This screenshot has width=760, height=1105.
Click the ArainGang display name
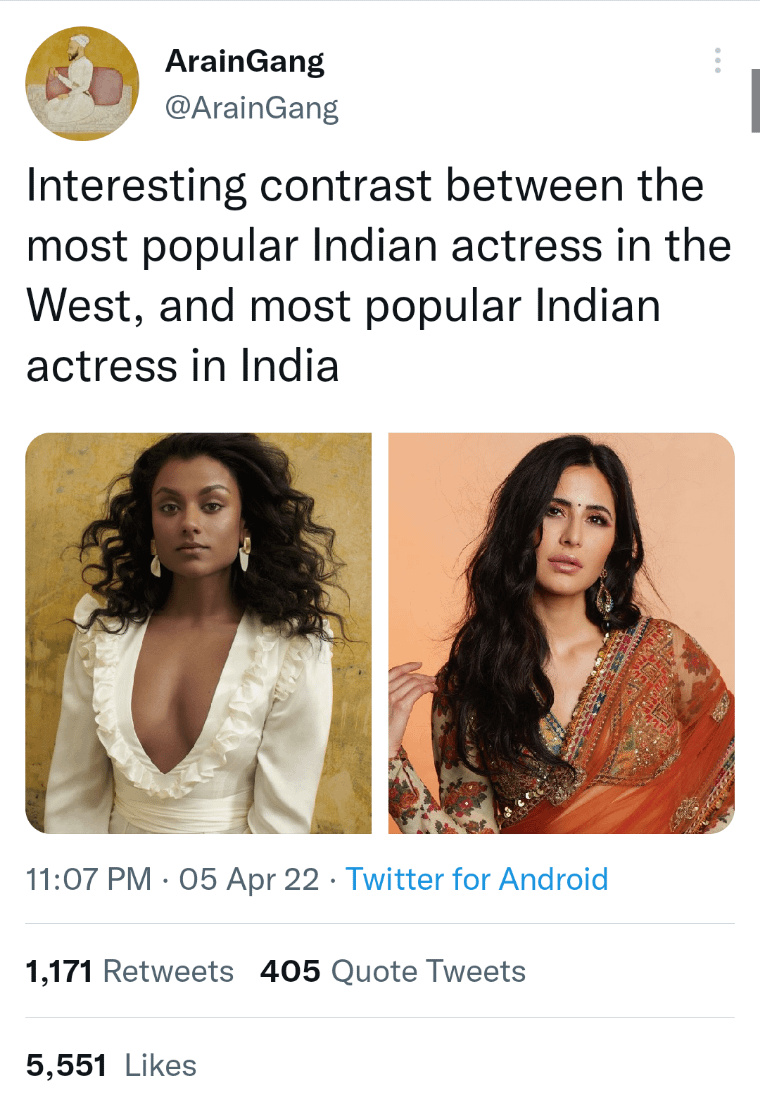(x=244, y=62)
